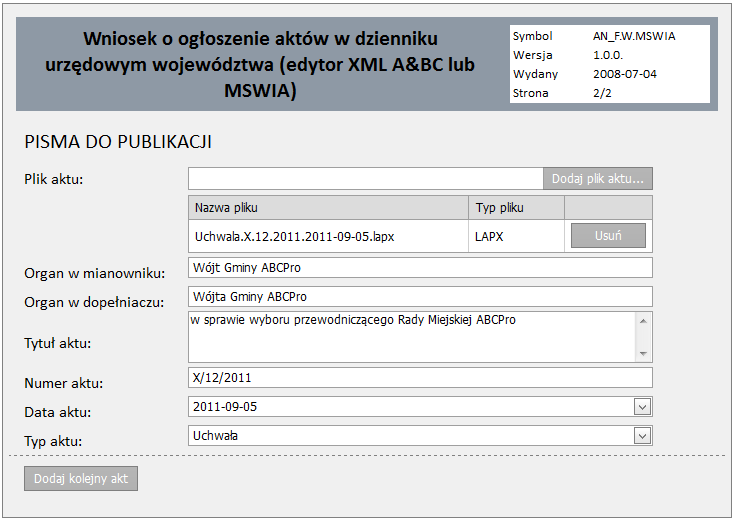Click the 'Typ aktu:' label
The image size is (732, 520).
tap(53, 442)
